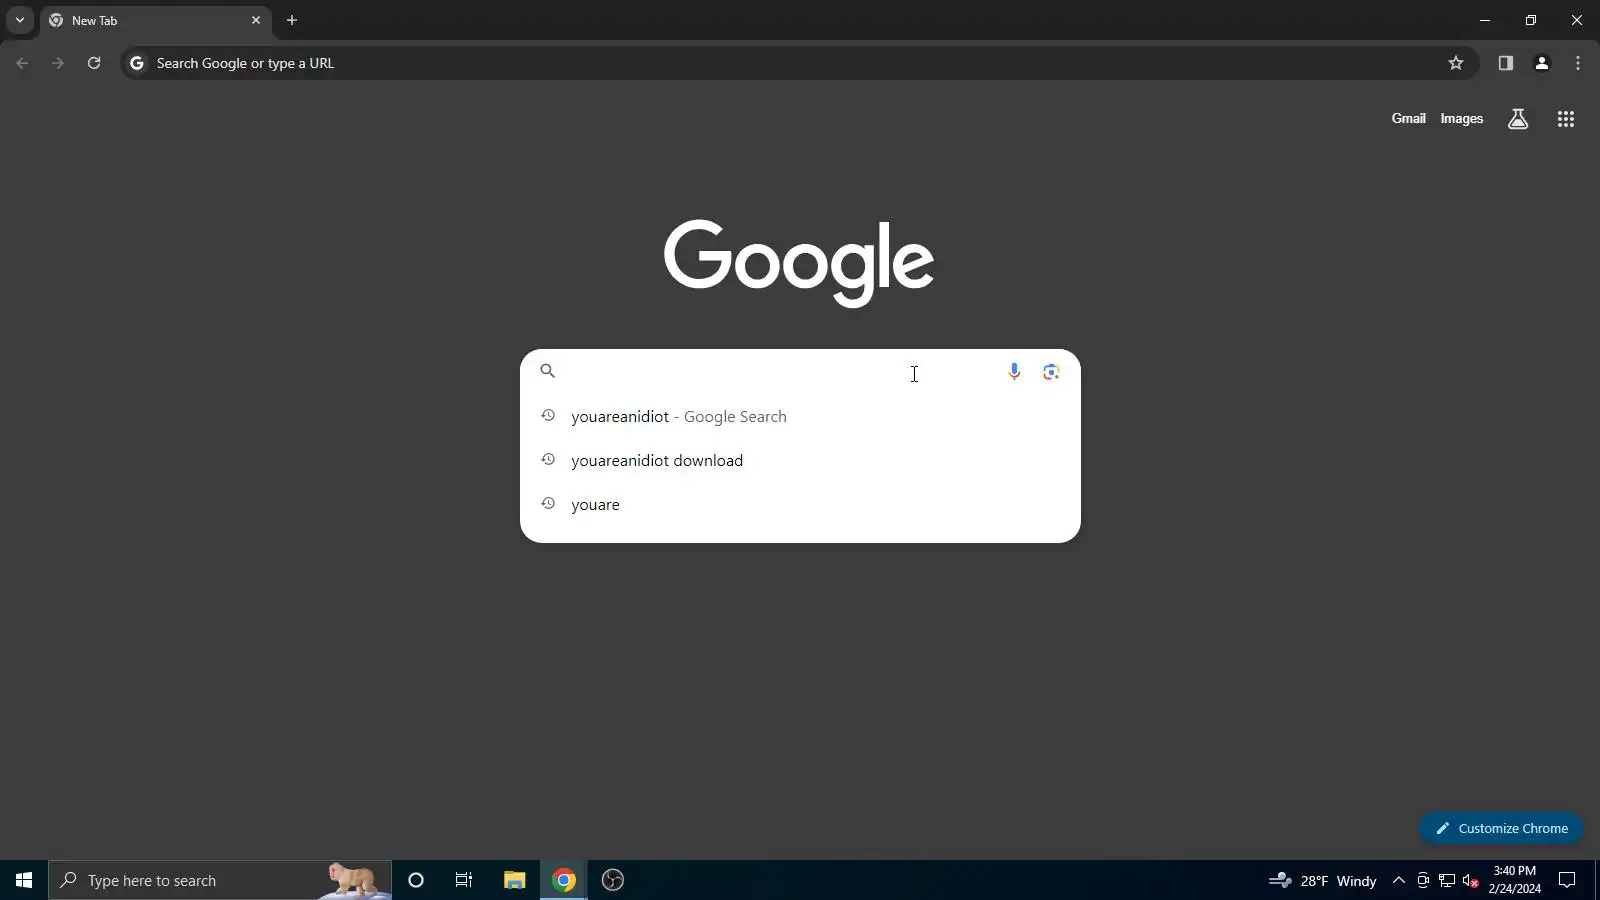Open the Windows Start menu
Screen dimensions: 1600x900
[x=24, y=880]
